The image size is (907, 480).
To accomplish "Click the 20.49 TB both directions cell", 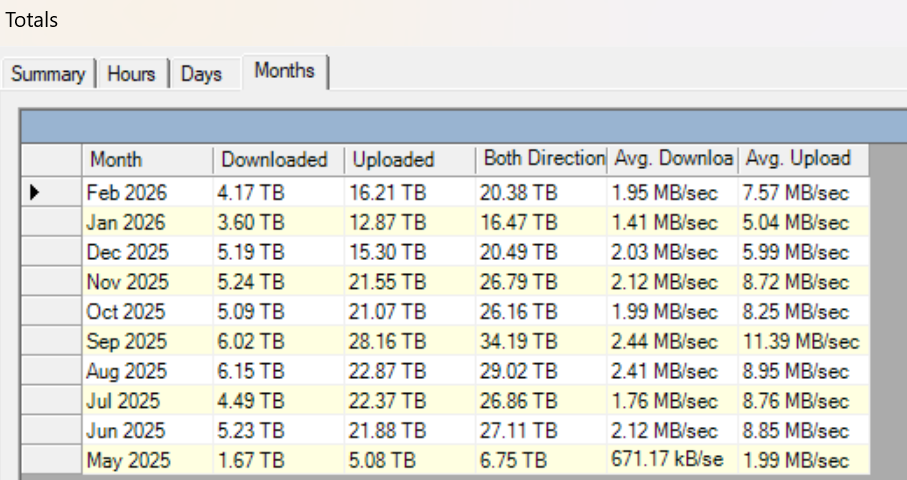I will point(541,252).
